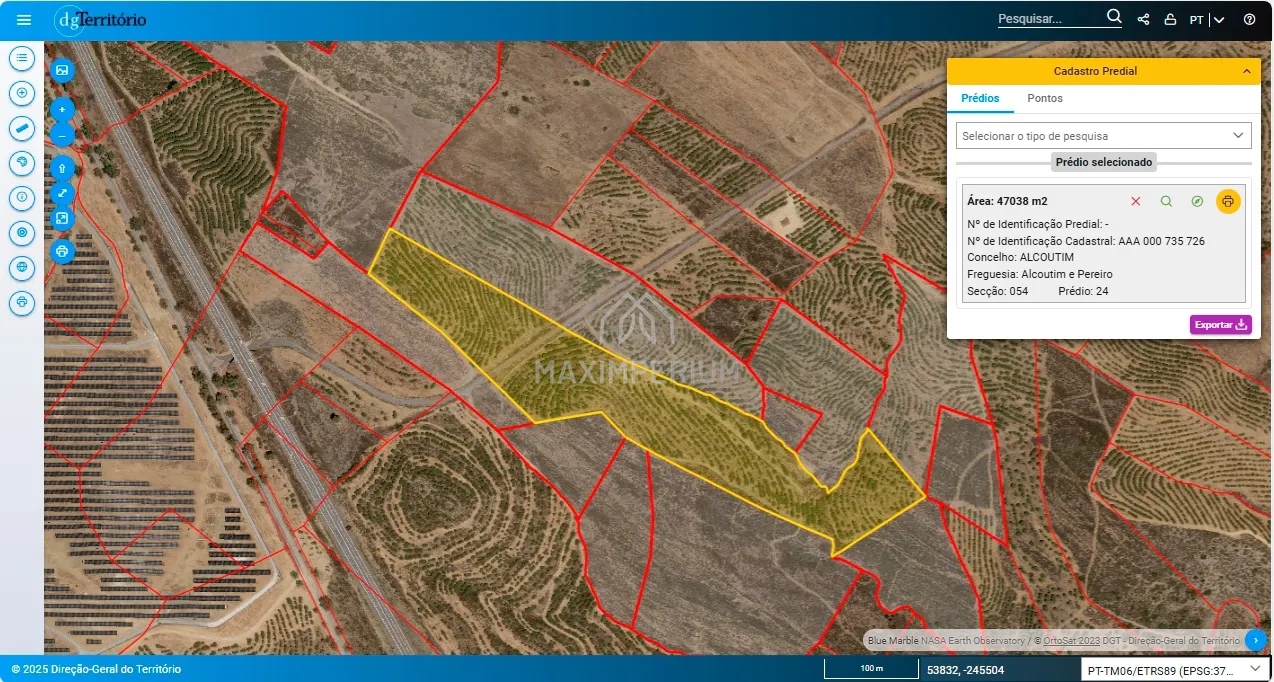This screenshot has height=682, width=1274.
Task: Click the Exportar button
Action: pos(1220,325)
